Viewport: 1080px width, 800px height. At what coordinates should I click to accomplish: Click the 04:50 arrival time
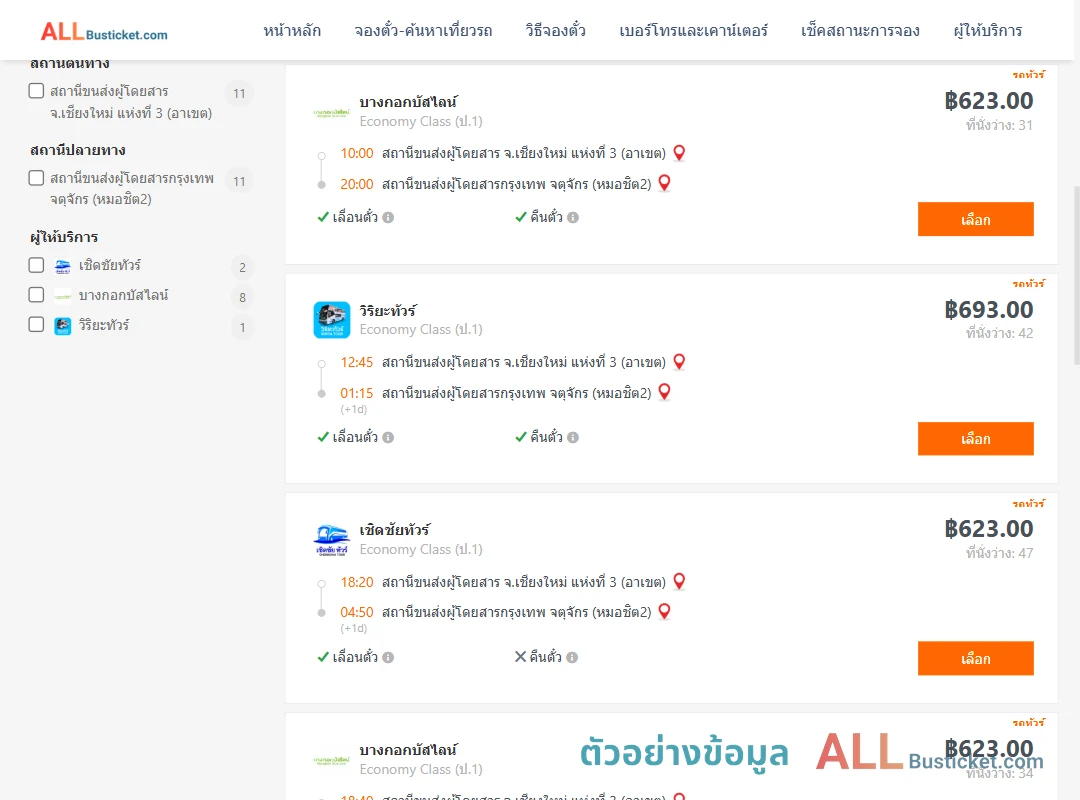tap(357, 613)
